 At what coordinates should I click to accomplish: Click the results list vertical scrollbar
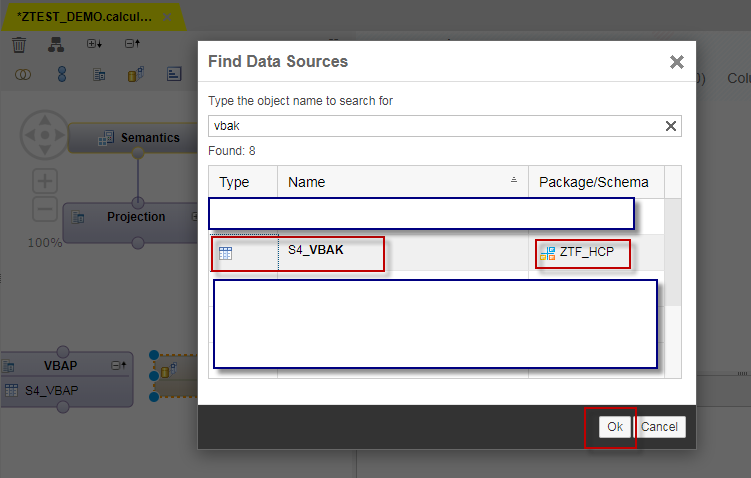pyautogui.click(x=673, y=252)
